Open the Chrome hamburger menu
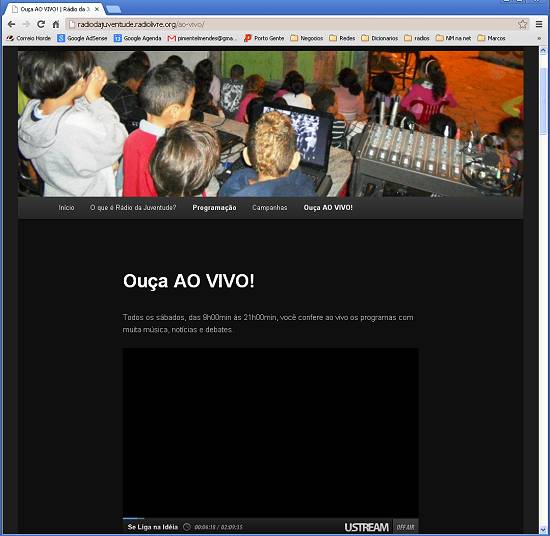The image size is (550, 536). tap(539, 24)
